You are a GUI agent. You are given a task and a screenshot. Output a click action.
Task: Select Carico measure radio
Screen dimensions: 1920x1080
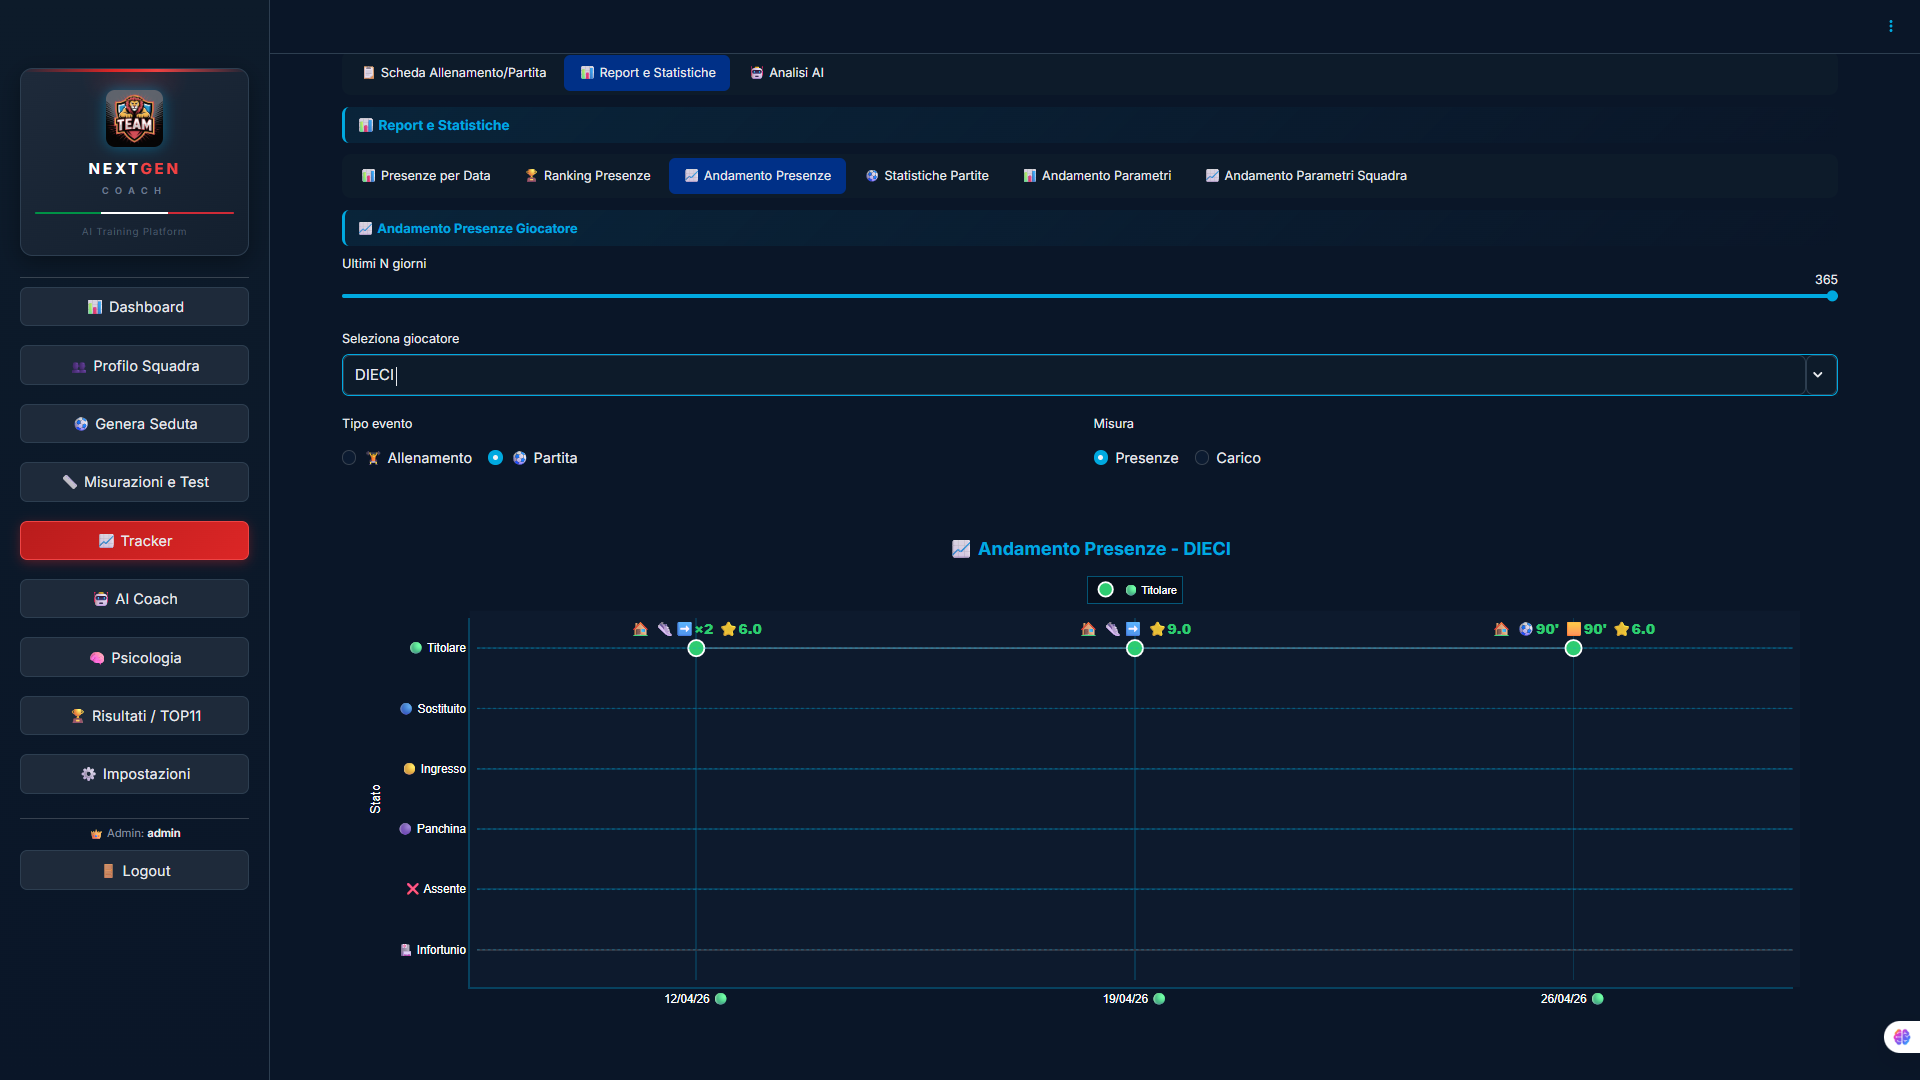(1202, 458)
